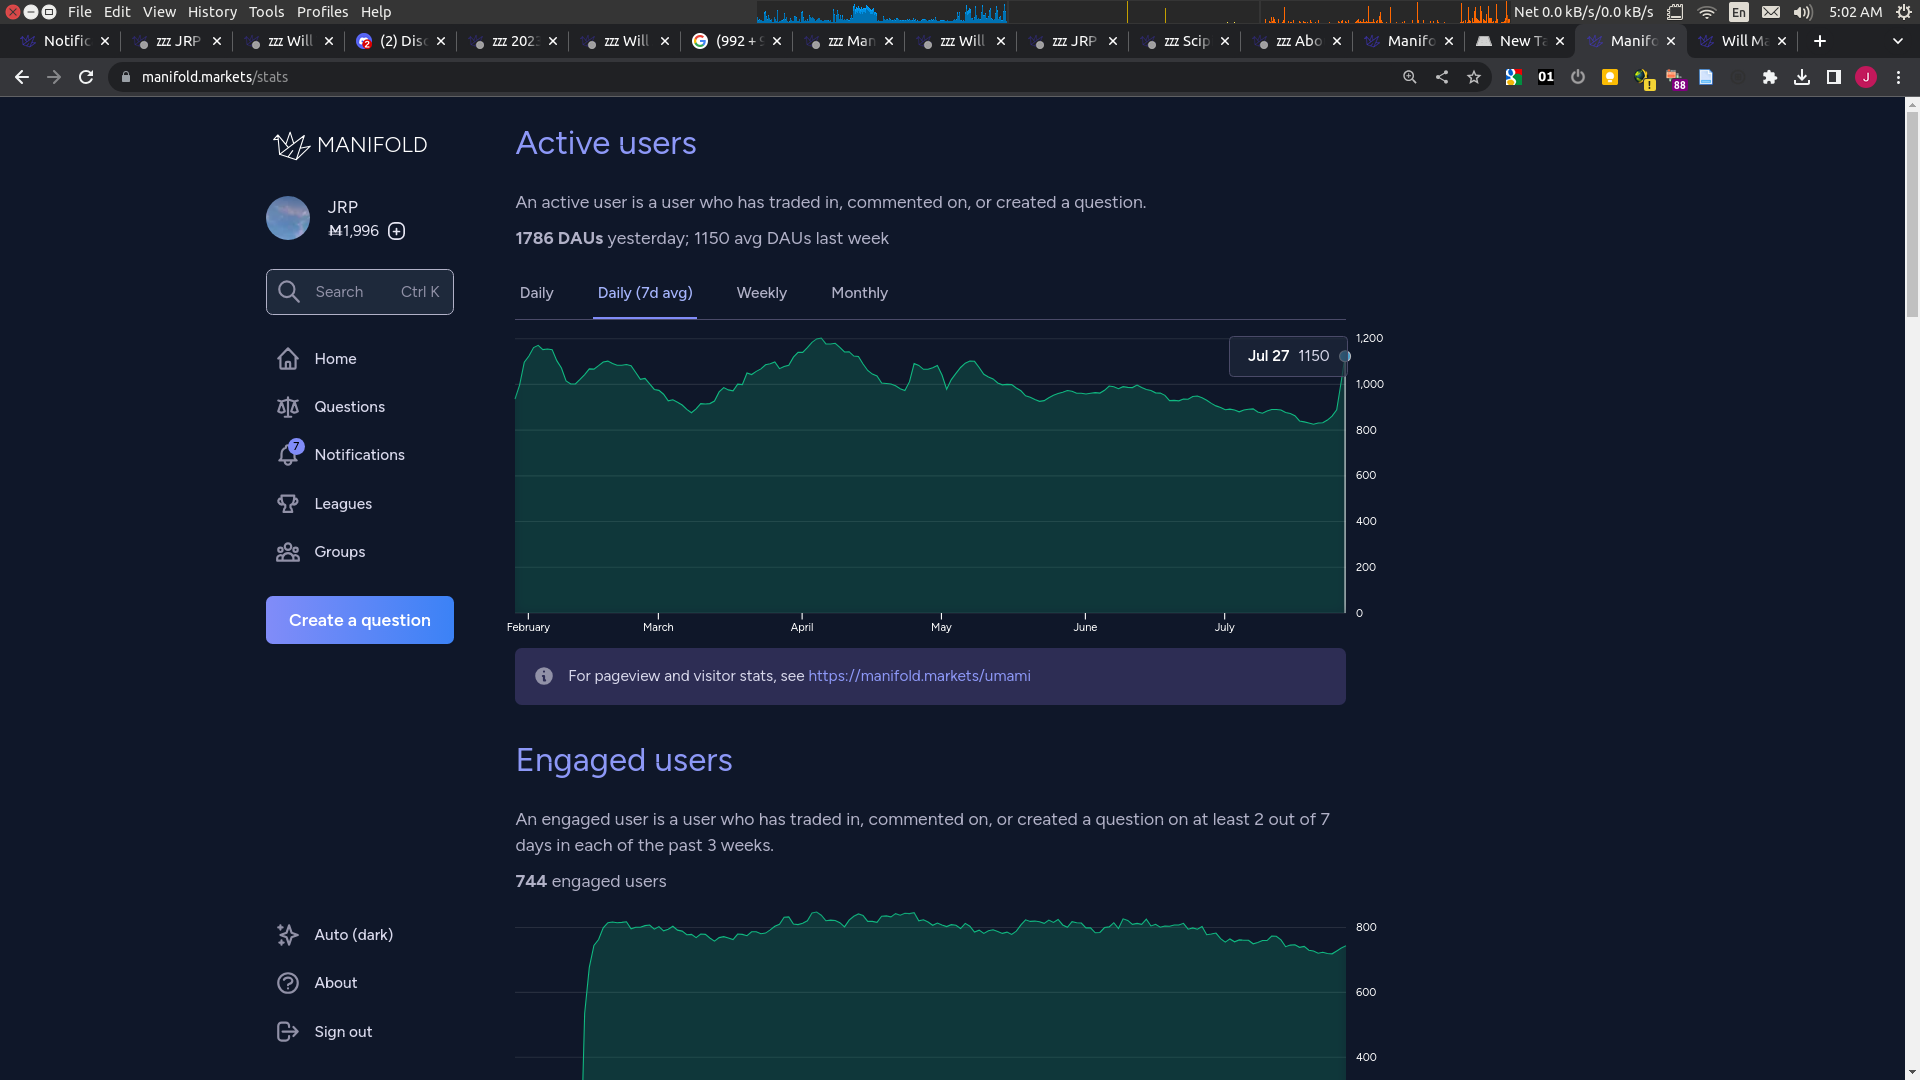
Task: Click the J profile avatar in toolbar
Action: coord(1866,77)
